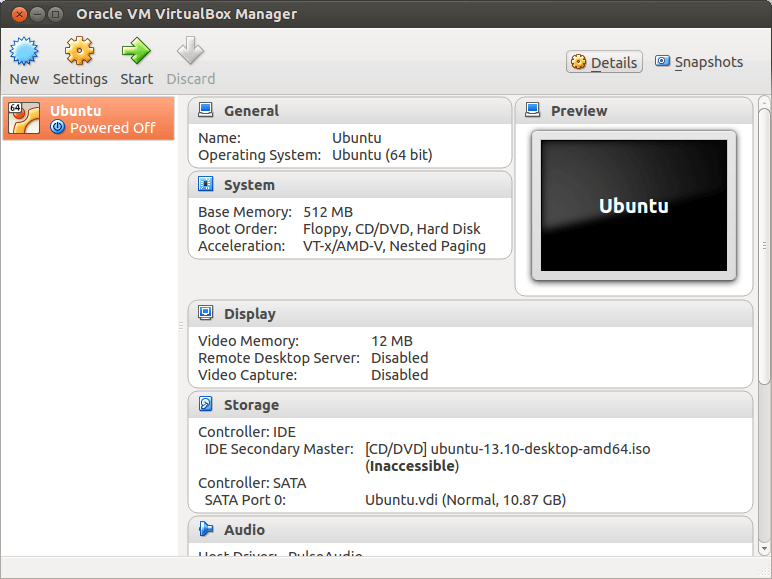Viewport: 772px width, 579px height.
Task: Open the General section header link
Action: 251,111
